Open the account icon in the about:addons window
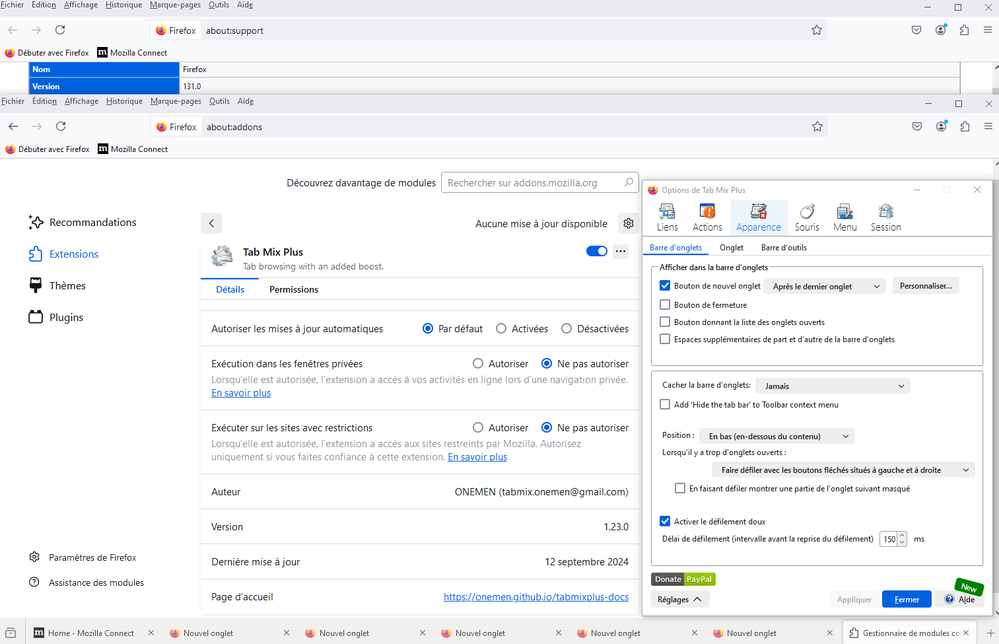This screenshot has width=999, height=644. point(941,126)
